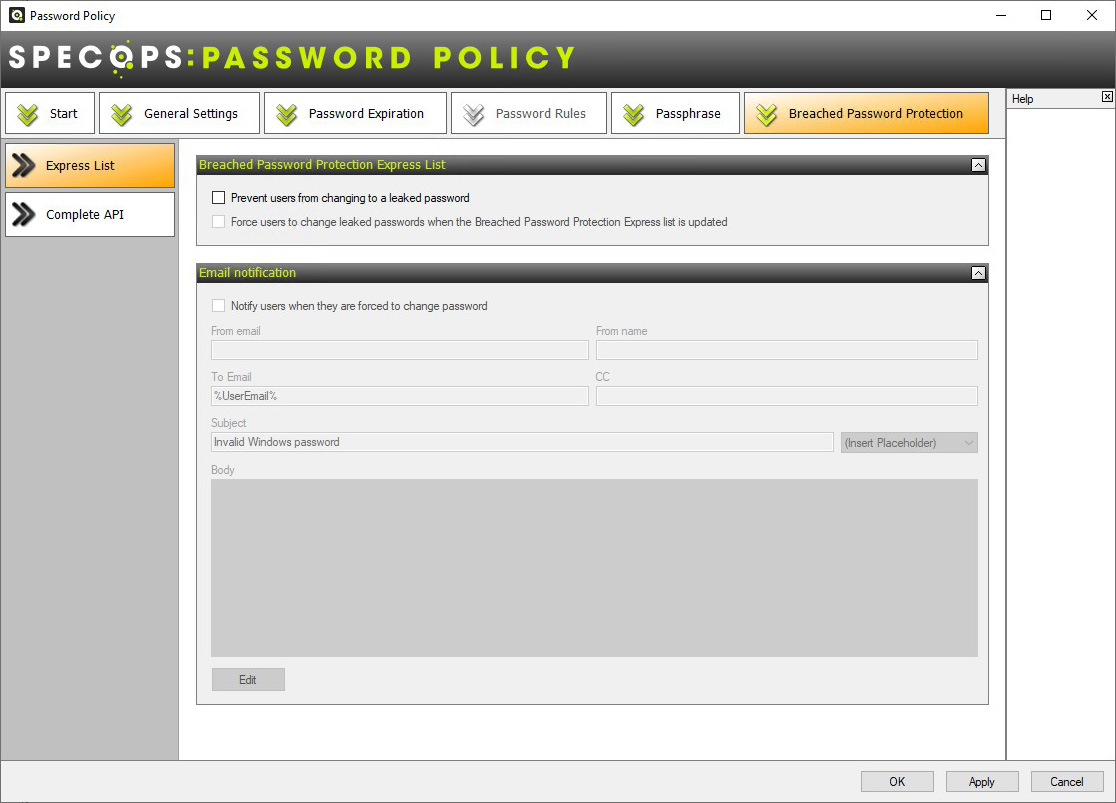Click the Express List arrow icon
The width and height of the screenshot is (1116, 803).
point(24,166)
